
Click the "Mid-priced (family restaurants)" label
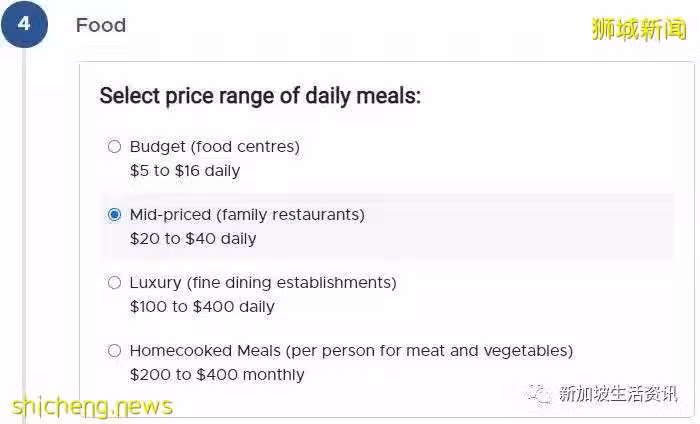pos(247,215)
